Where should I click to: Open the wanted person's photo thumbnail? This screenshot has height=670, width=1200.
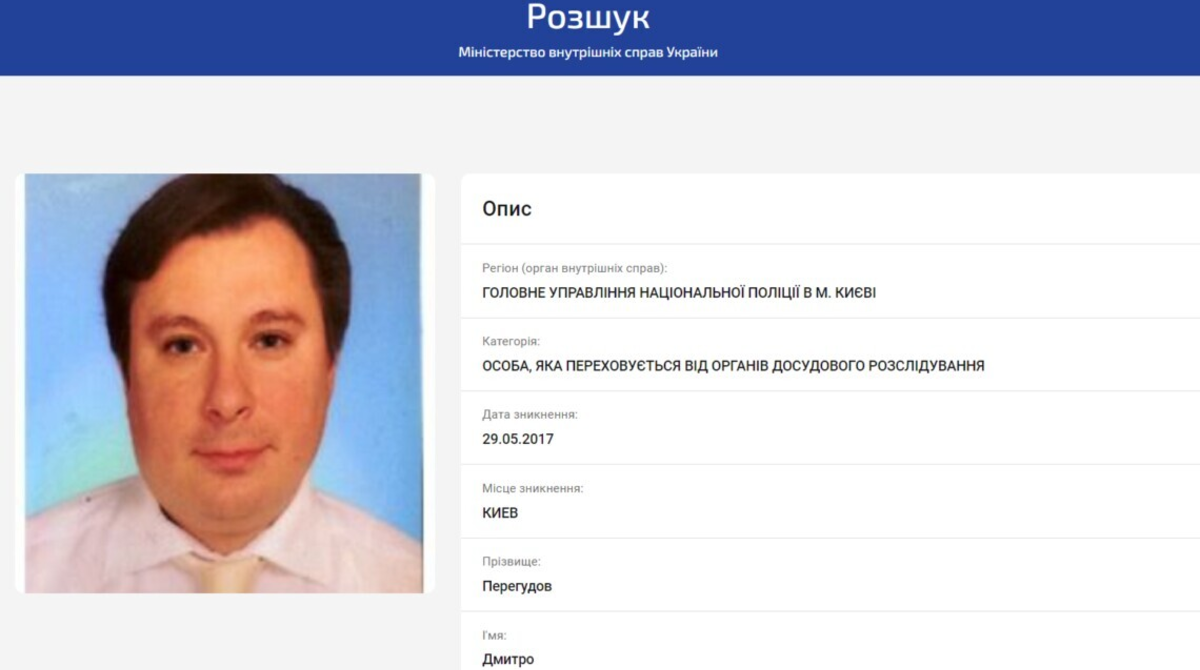(224, 383)
